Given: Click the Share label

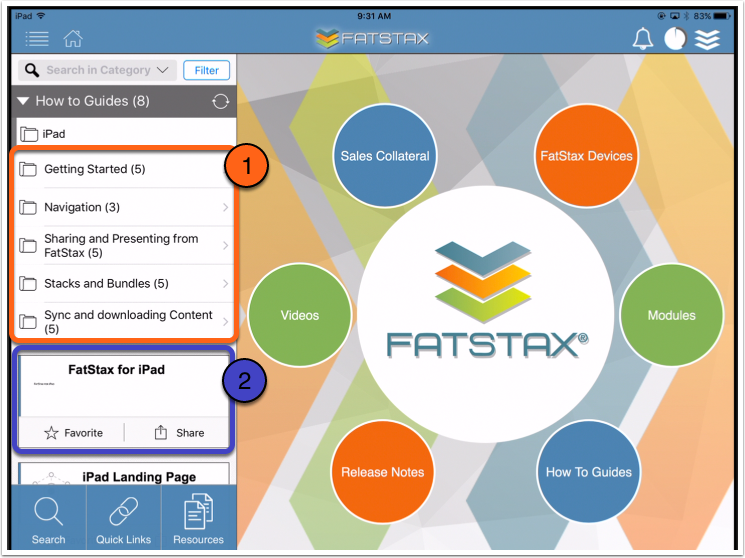Looking at the screenshot, I should 190,433.
